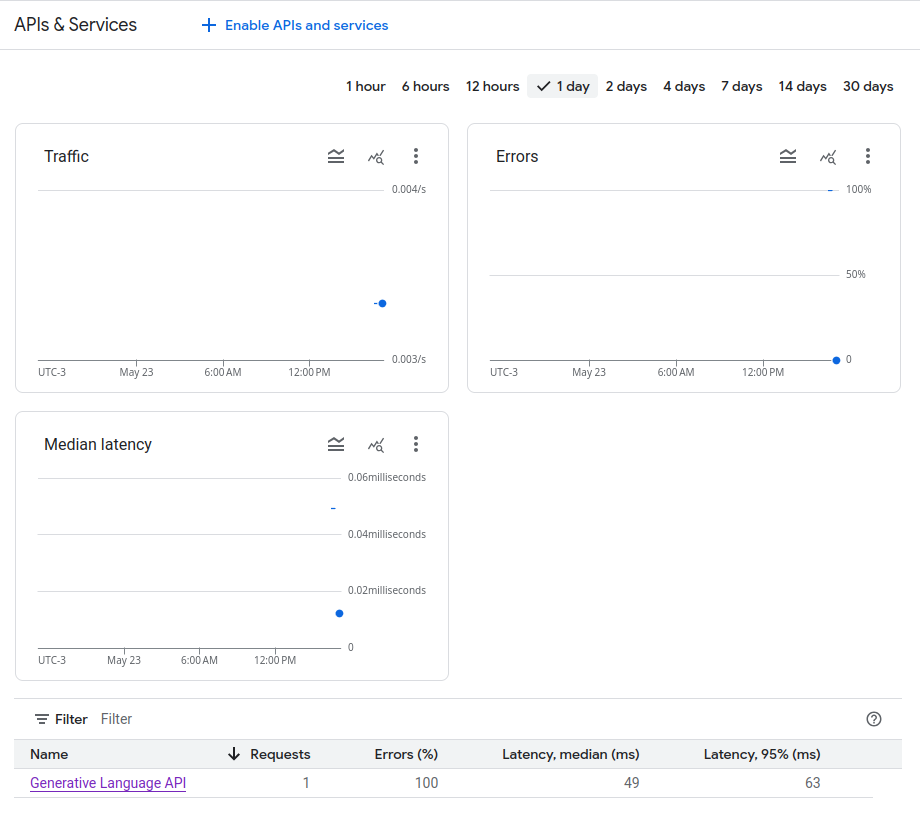Select the 1 hour time range

366,86
